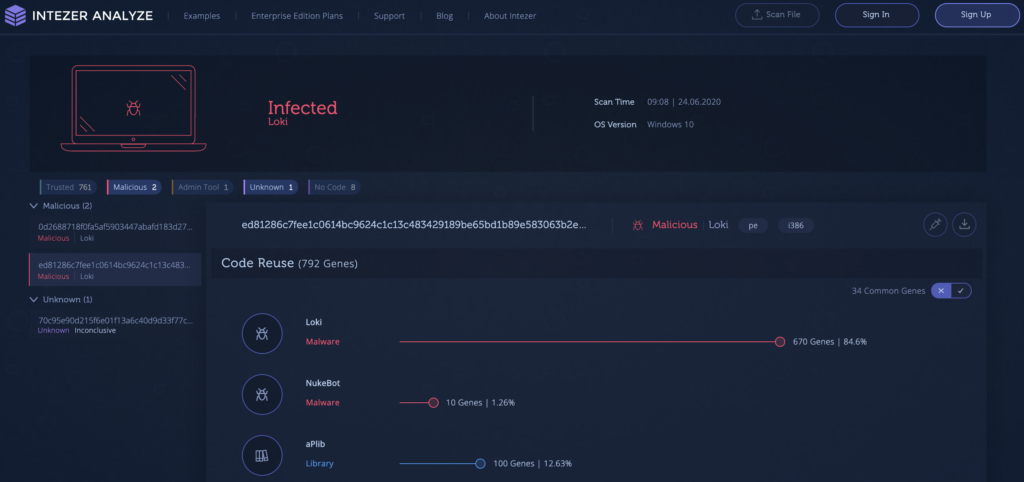1024x482 pixels.
Task: Switch Common Genes toggle to X side
Action: (940, 291)
